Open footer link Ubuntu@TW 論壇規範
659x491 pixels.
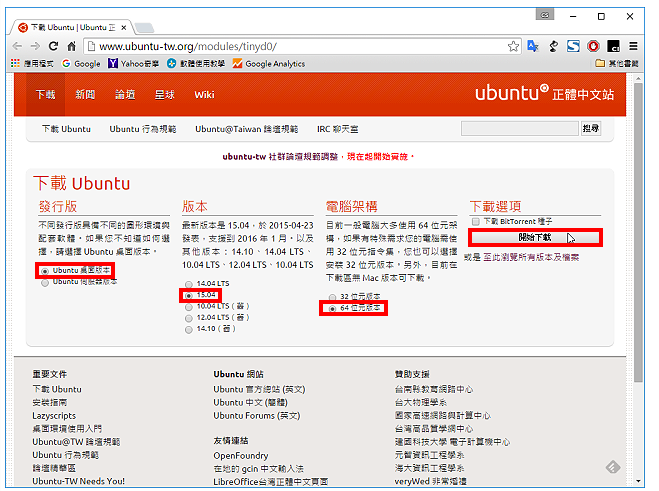point(76,442)
